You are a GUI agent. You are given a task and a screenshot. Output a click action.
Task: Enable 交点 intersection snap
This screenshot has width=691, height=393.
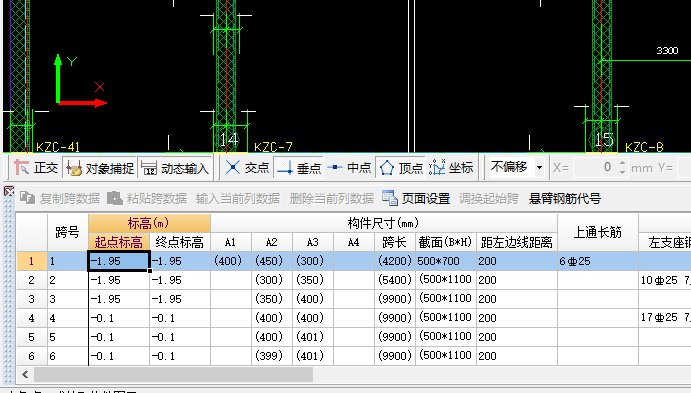pyautogui.click(x=247, y=167)
